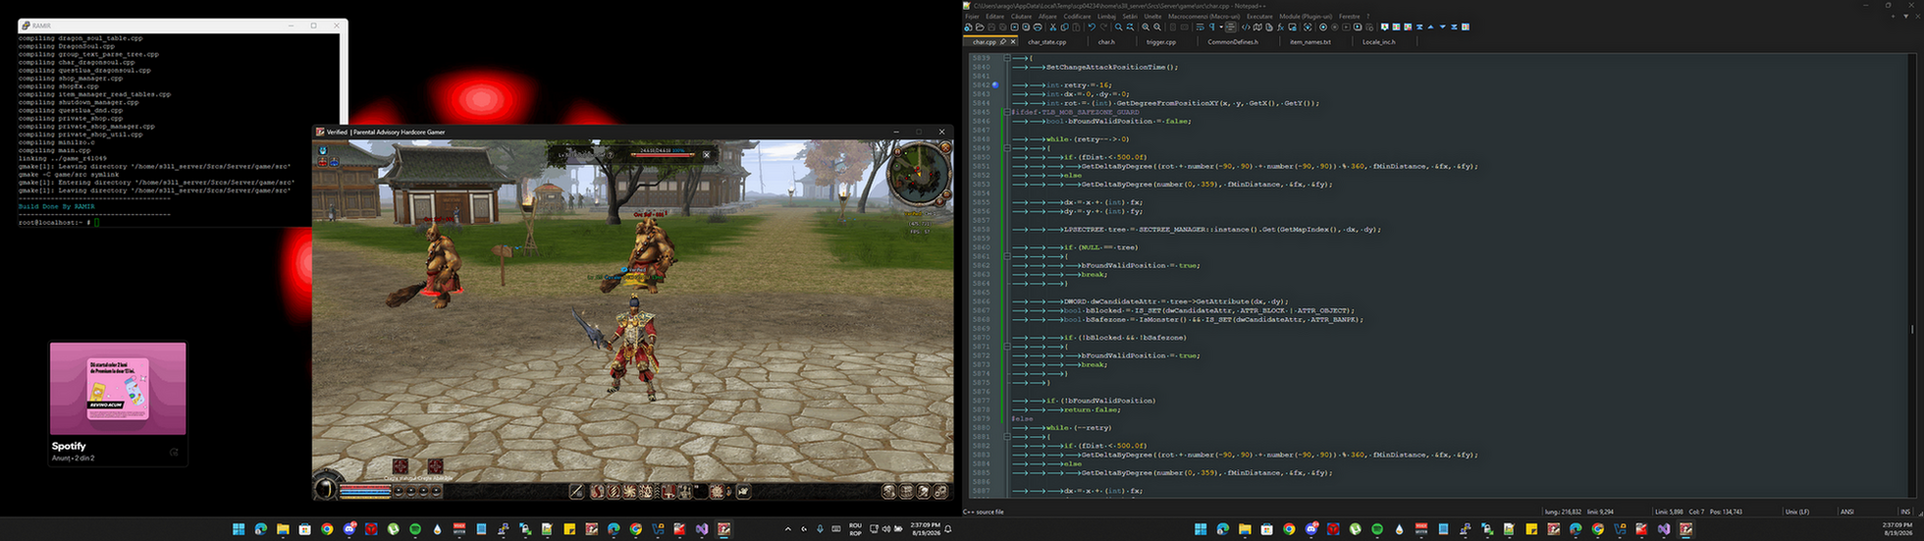Click the player HP bar in the game
This screenshot has width=1924, height=541.
pyautogui.click(x=365, y=485)
